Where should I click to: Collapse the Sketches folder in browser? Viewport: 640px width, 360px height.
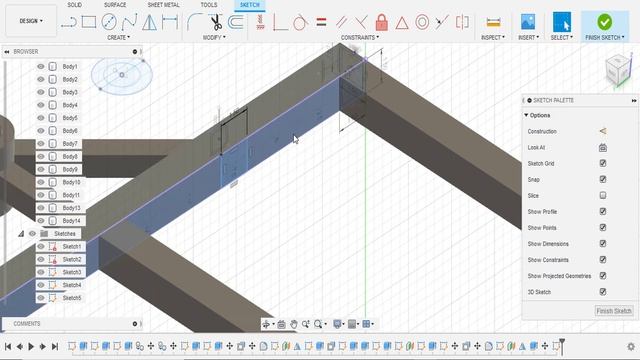pos(21,234)
